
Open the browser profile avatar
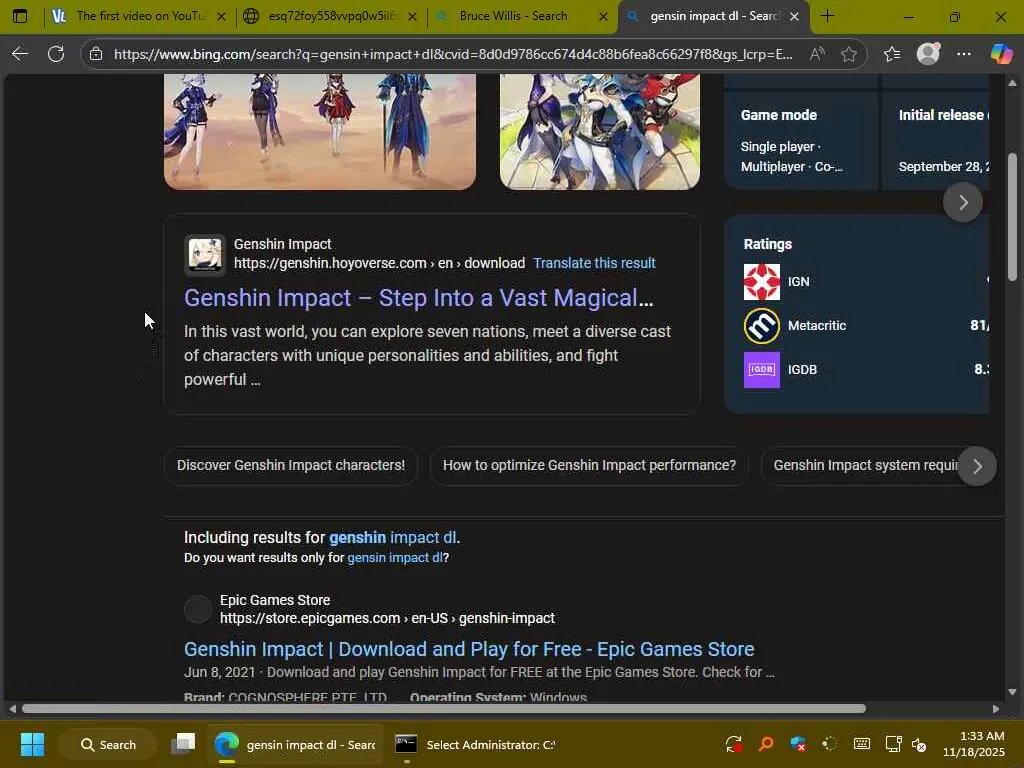[x=928, y=54]
